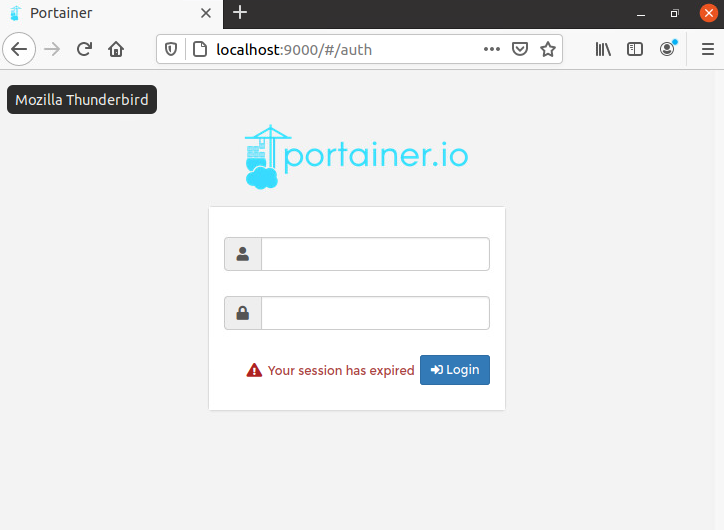Select the Portainer tab
Viewport: 724px width, 530px height.
point(111,14)
